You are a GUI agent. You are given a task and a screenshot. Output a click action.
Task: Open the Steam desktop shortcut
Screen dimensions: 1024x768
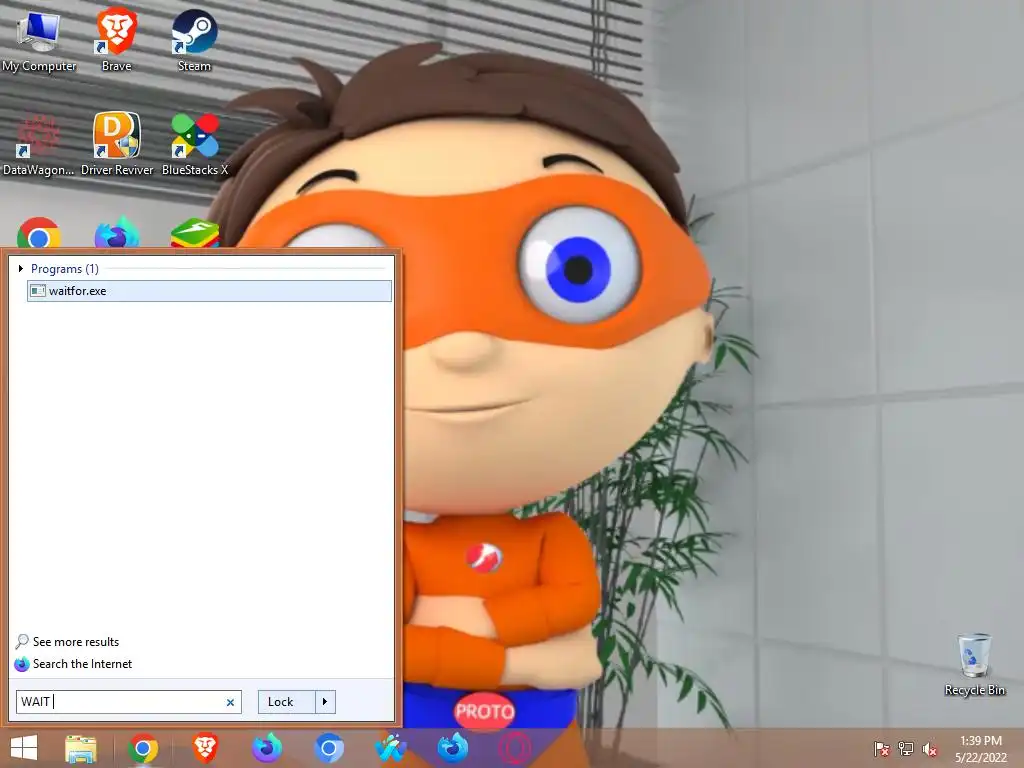(195, 40)
